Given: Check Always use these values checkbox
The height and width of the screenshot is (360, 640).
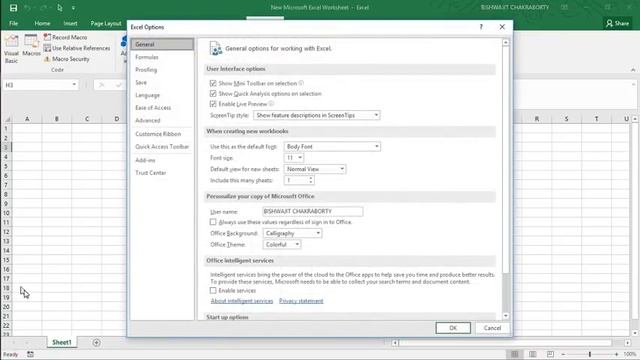Looking at the screenshot, I should pyautogui.click(x=213, y=222).
